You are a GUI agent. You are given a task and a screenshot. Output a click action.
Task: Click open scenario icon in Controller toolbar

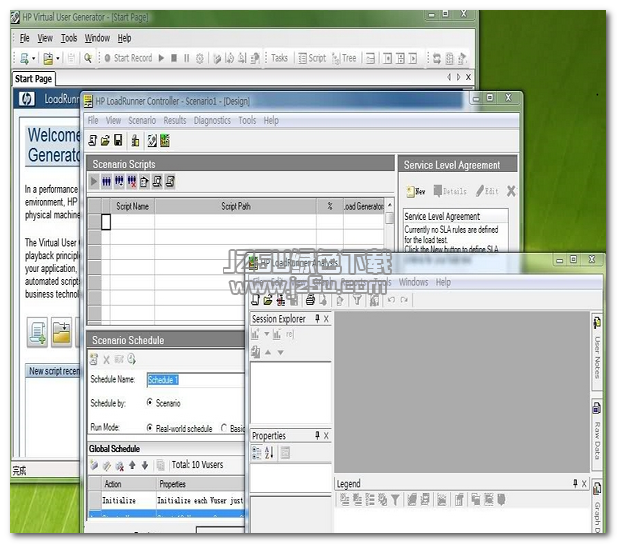[105, 141]
